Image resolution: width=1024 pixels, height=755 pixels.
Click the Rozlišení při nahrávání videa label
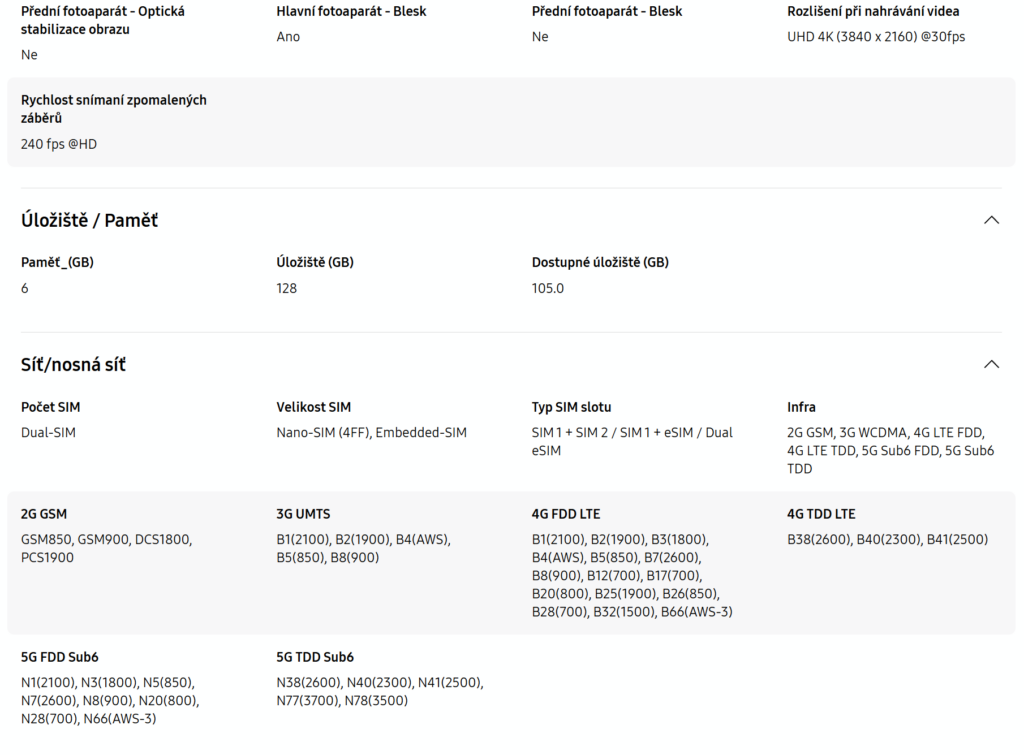tap(873, 12)
